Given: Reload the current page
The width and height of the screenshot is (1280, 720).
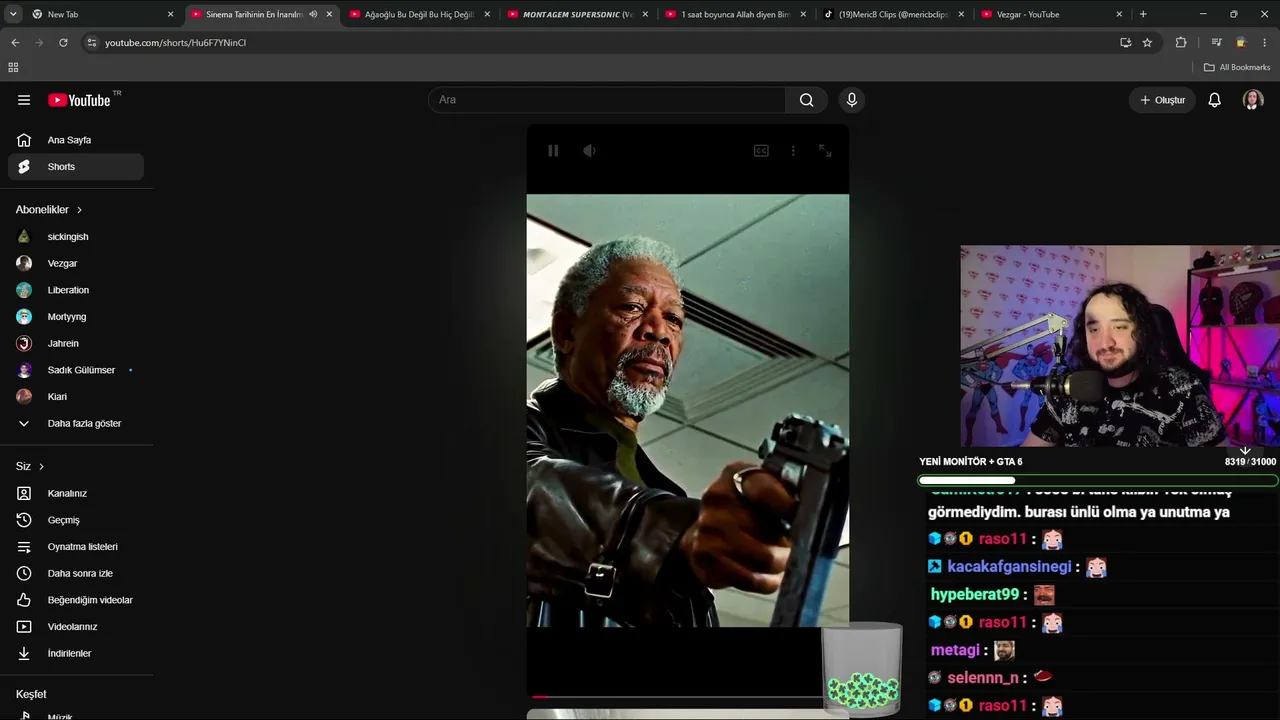Looking at the screenshot, I should click(63, 43).
